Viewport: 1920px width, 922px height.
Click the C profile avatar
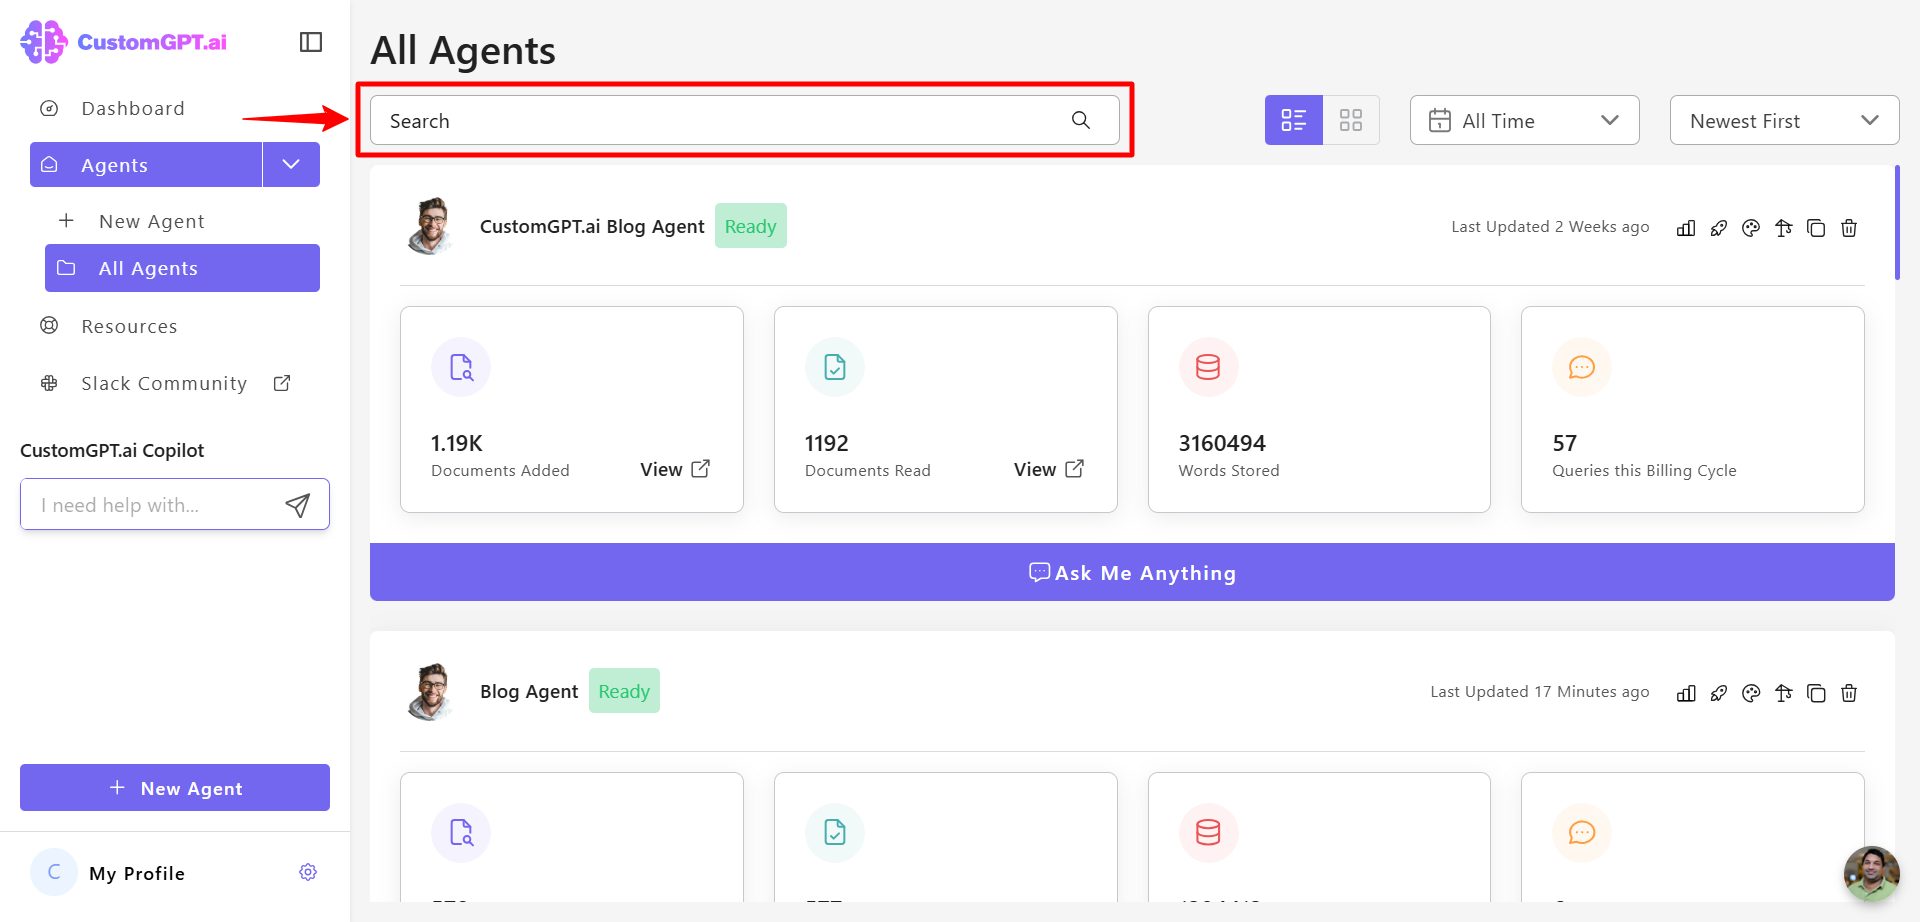point(54,872)
